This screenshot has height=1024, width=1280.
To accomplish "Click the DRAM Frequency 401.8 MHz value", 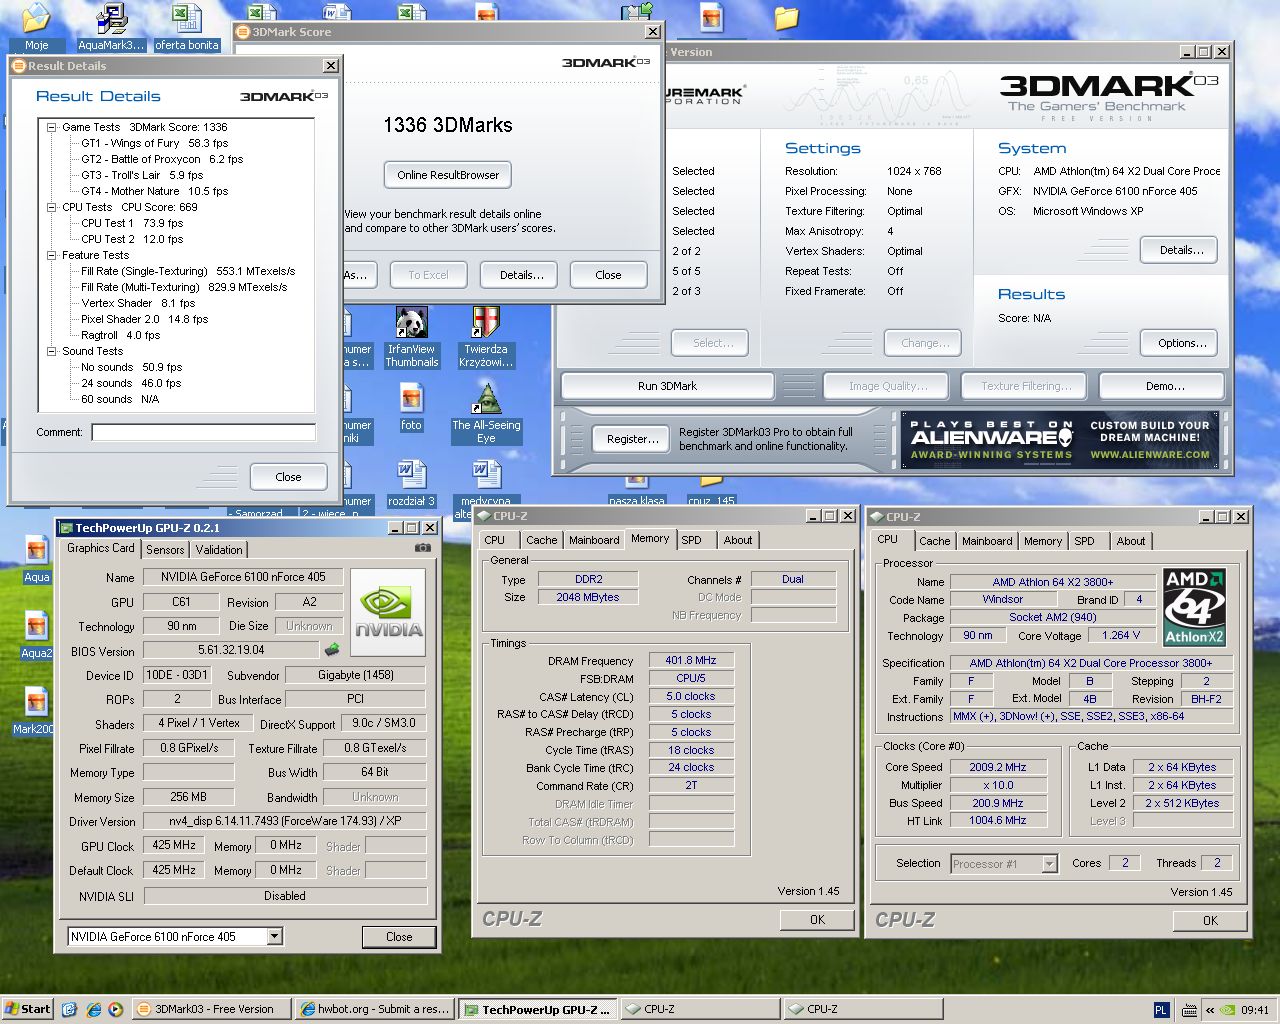I will pyautogui.click(x=691, y=660).
